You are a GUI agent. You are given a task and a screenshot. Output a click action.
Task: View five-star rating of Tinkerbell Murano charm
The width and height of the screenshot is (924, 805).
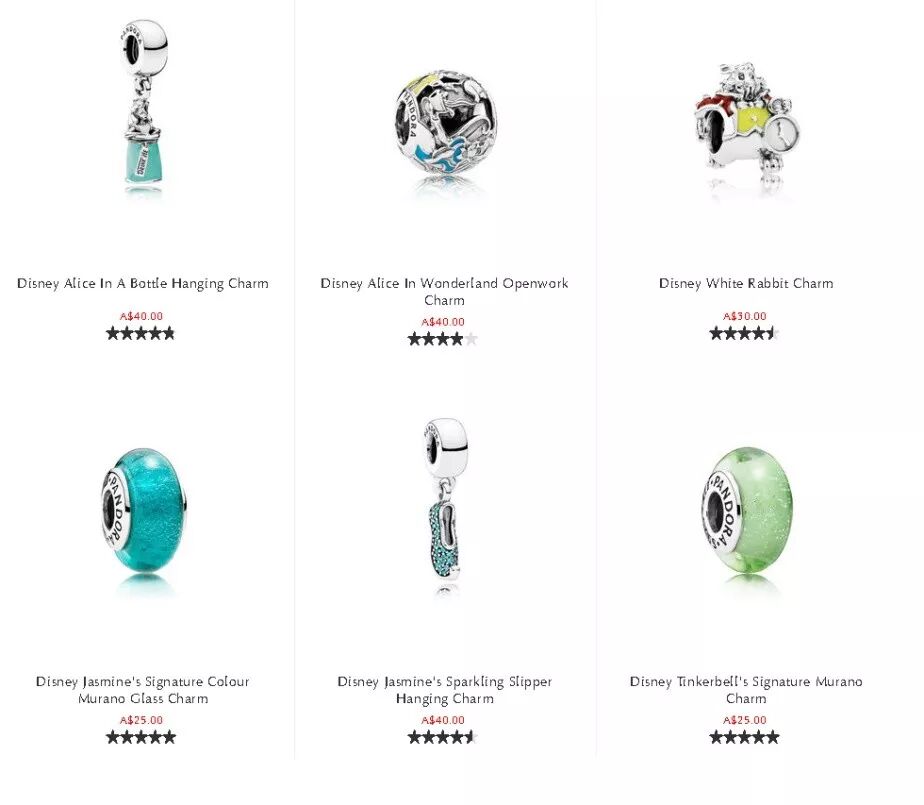[744, 737]
